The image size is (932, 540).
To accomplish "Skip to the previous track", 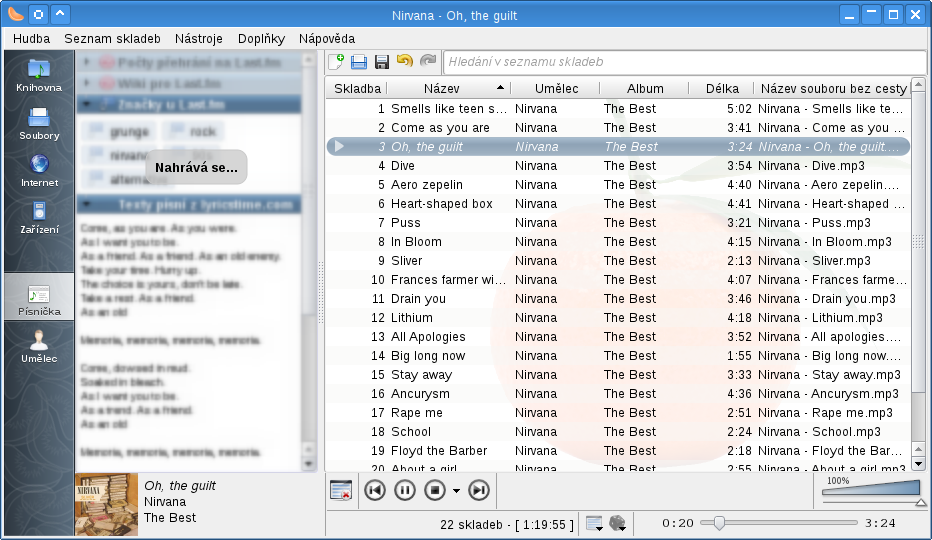I will click(x=374, y=491).
